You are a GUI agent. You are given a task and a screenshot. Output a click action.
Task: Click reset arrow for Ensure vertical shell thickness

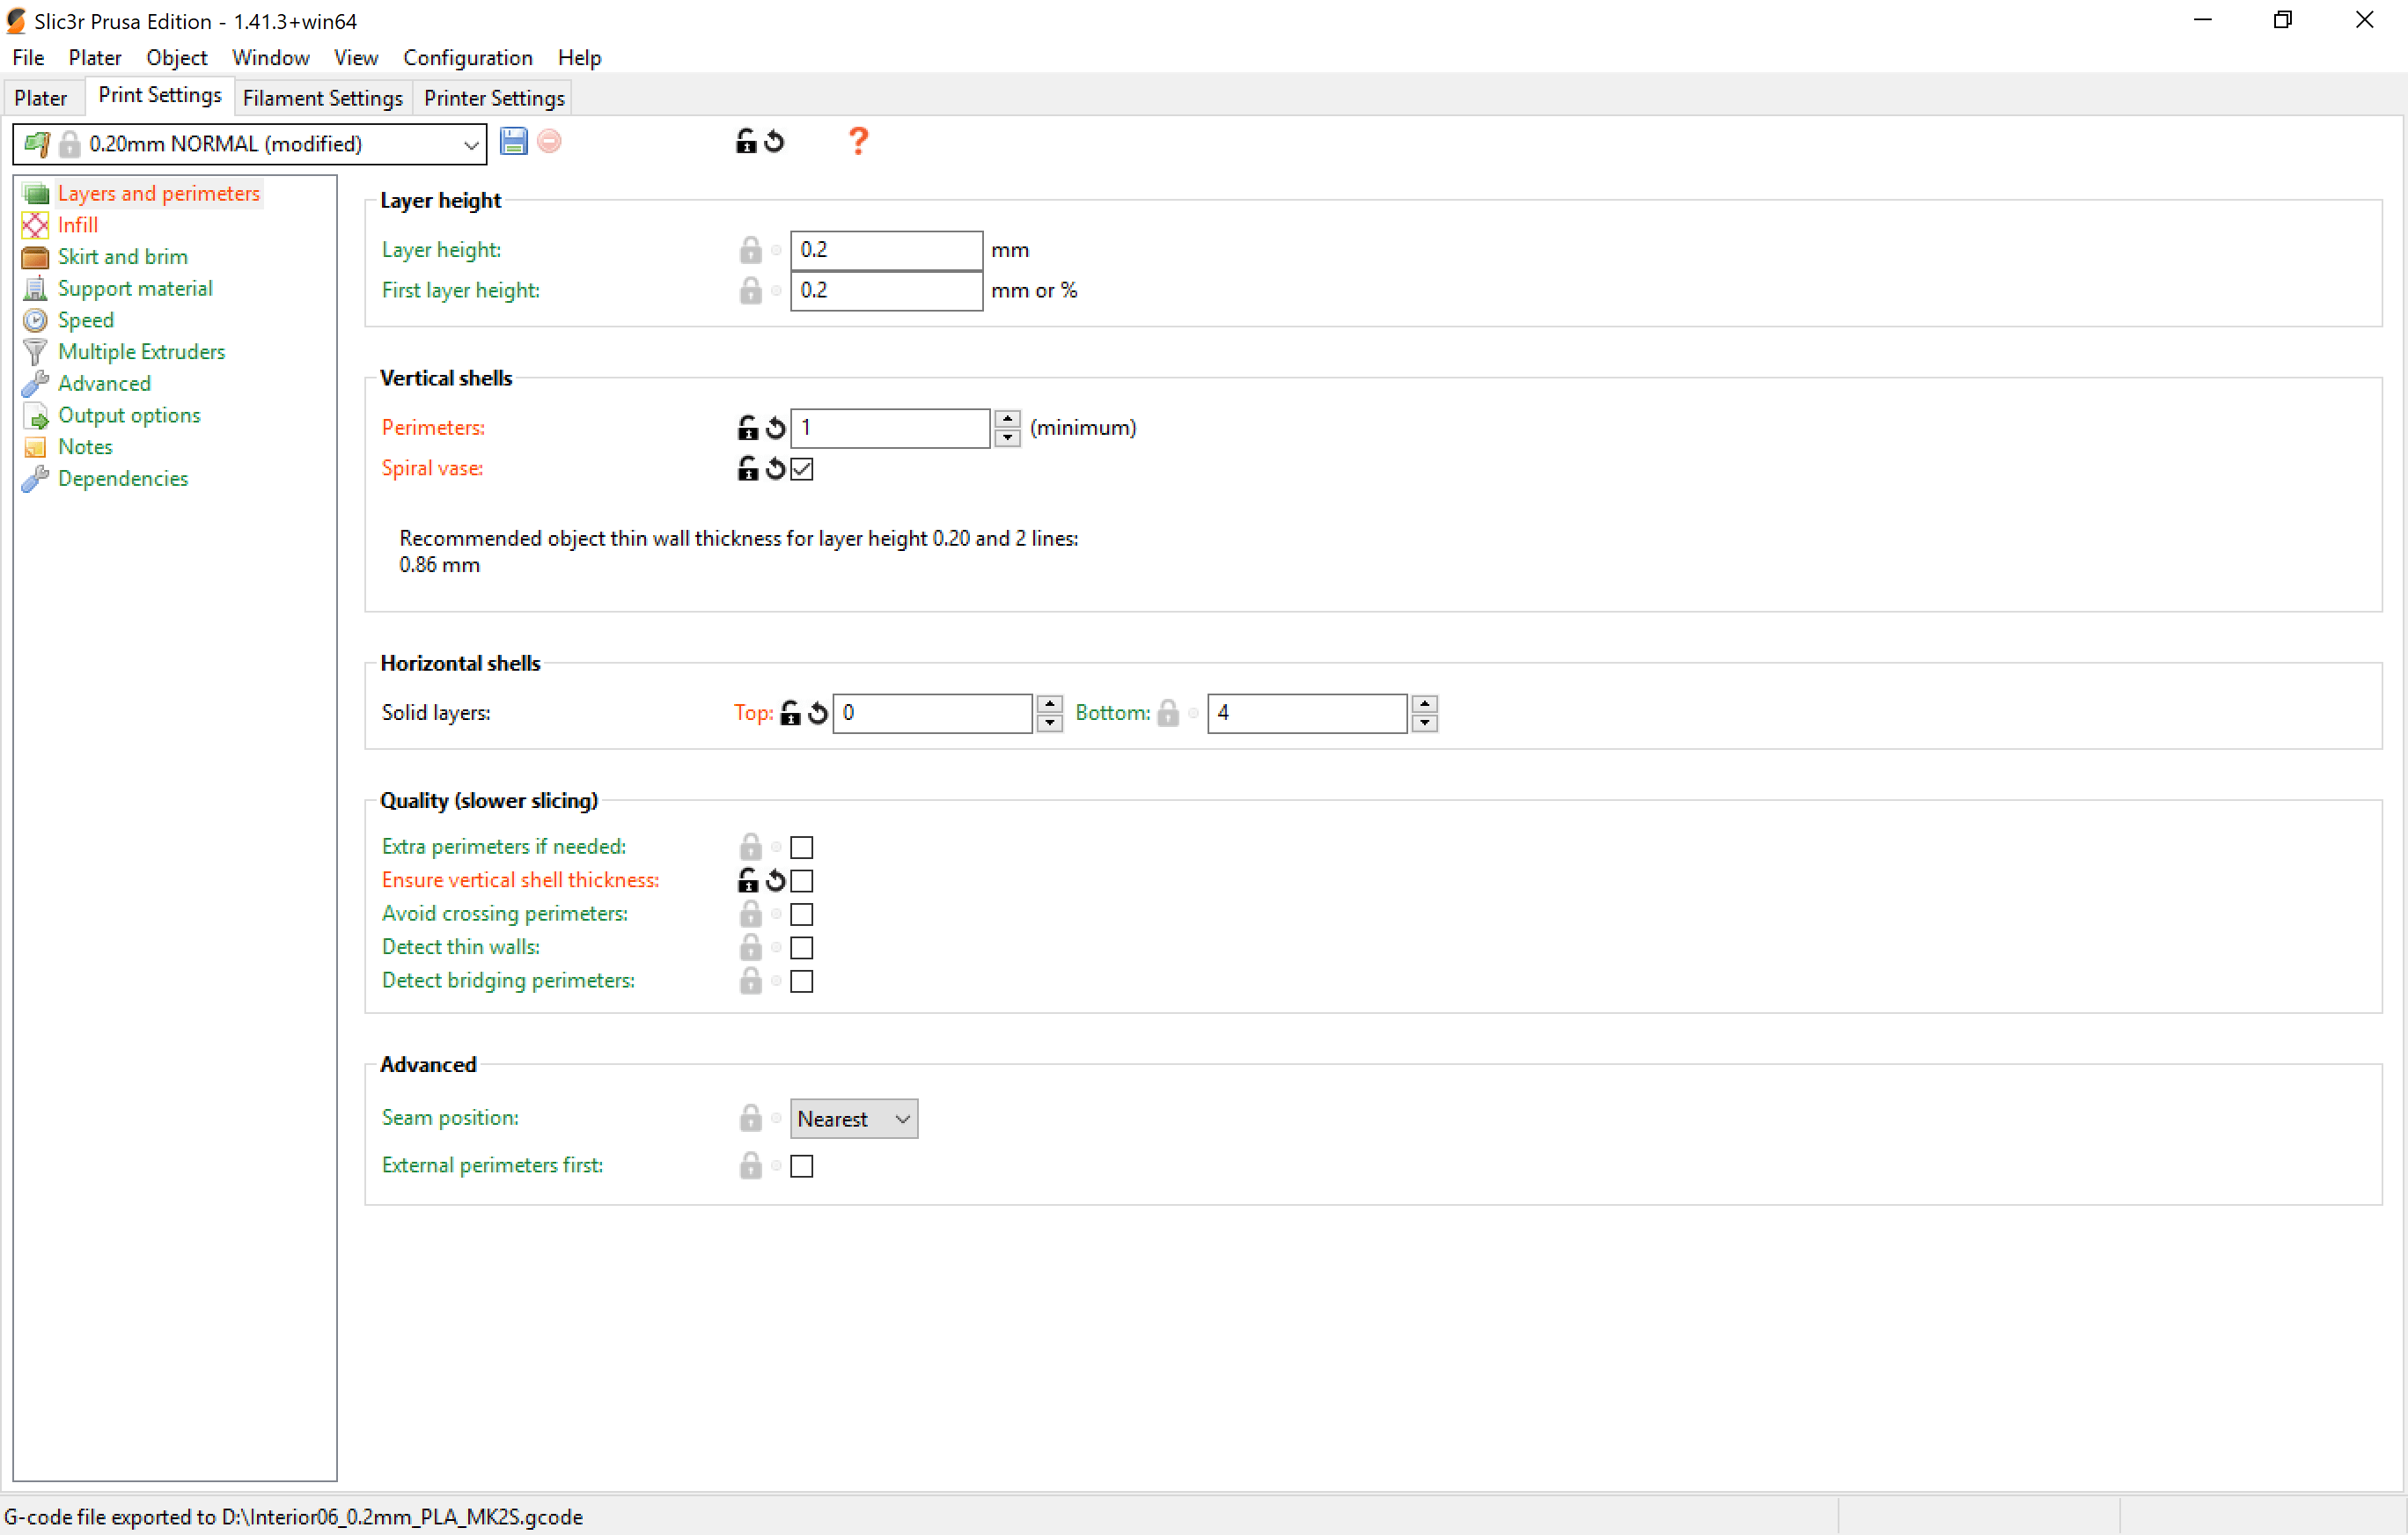point(776,880)
